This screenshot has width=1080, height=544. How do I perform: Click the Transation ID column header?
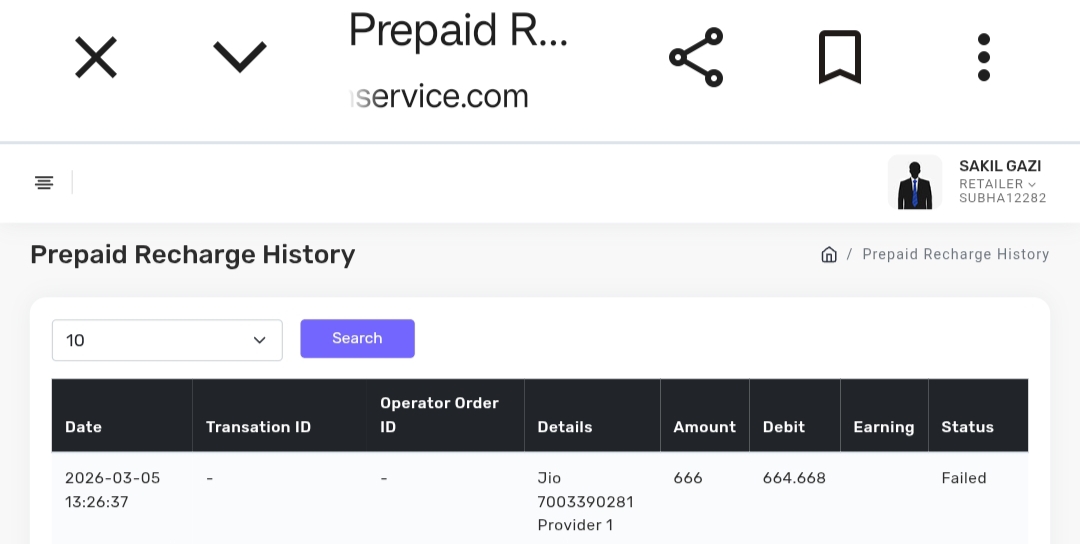click(258, 427)
